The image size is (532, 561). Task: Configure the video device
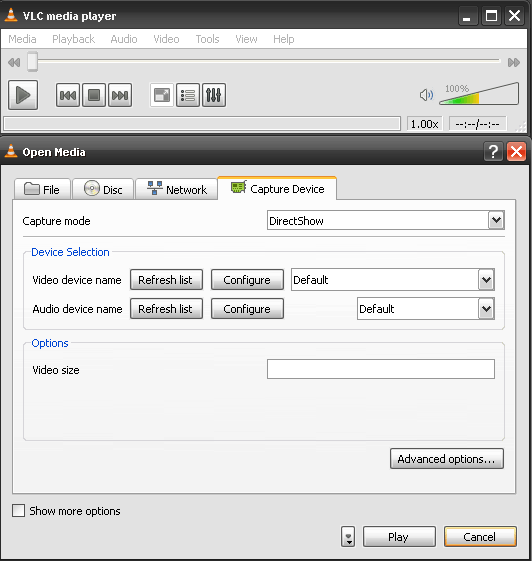pos(247,280)
